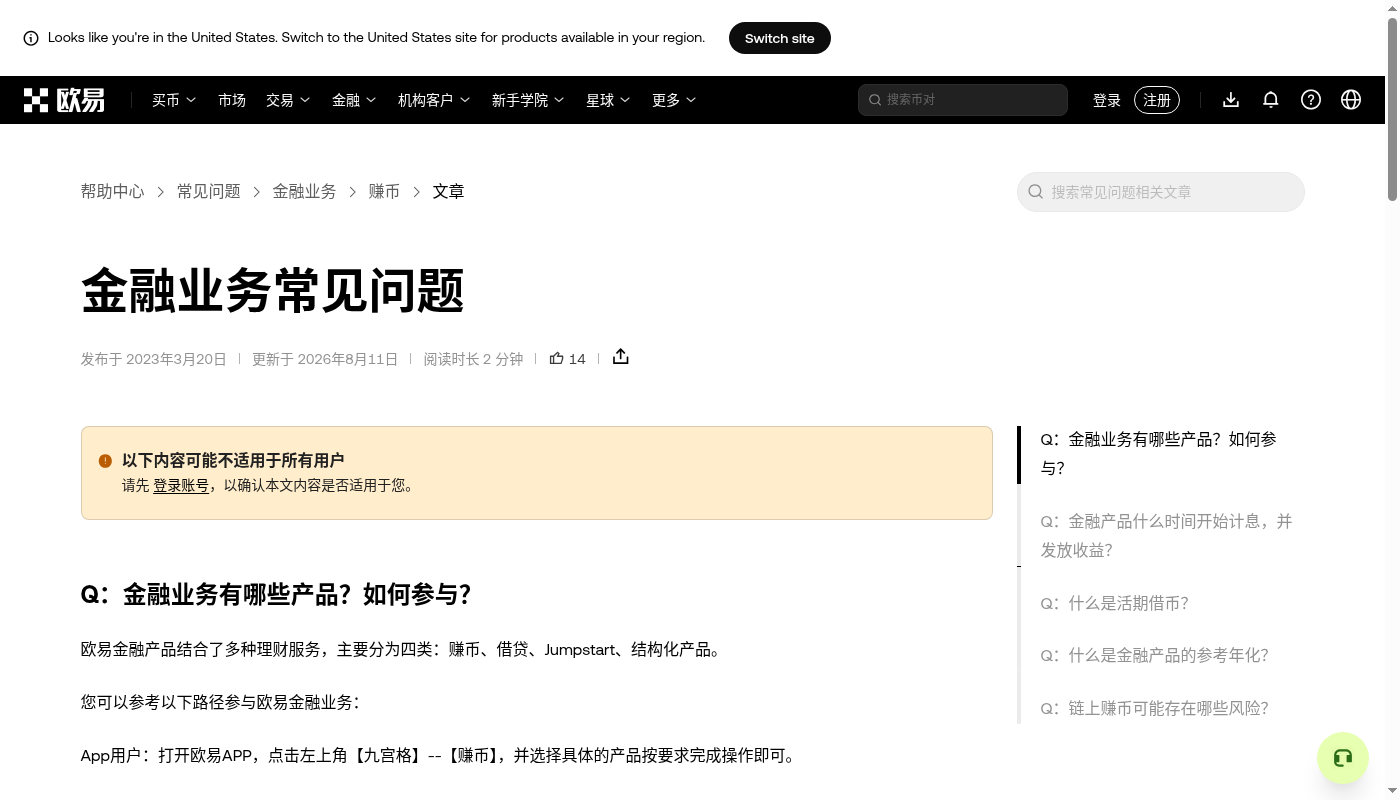The width and height of the screenshot is (1400, 800).
Task: Click the thumbs-up like icon
Action: pyautogui.click(x=557, y=358)
